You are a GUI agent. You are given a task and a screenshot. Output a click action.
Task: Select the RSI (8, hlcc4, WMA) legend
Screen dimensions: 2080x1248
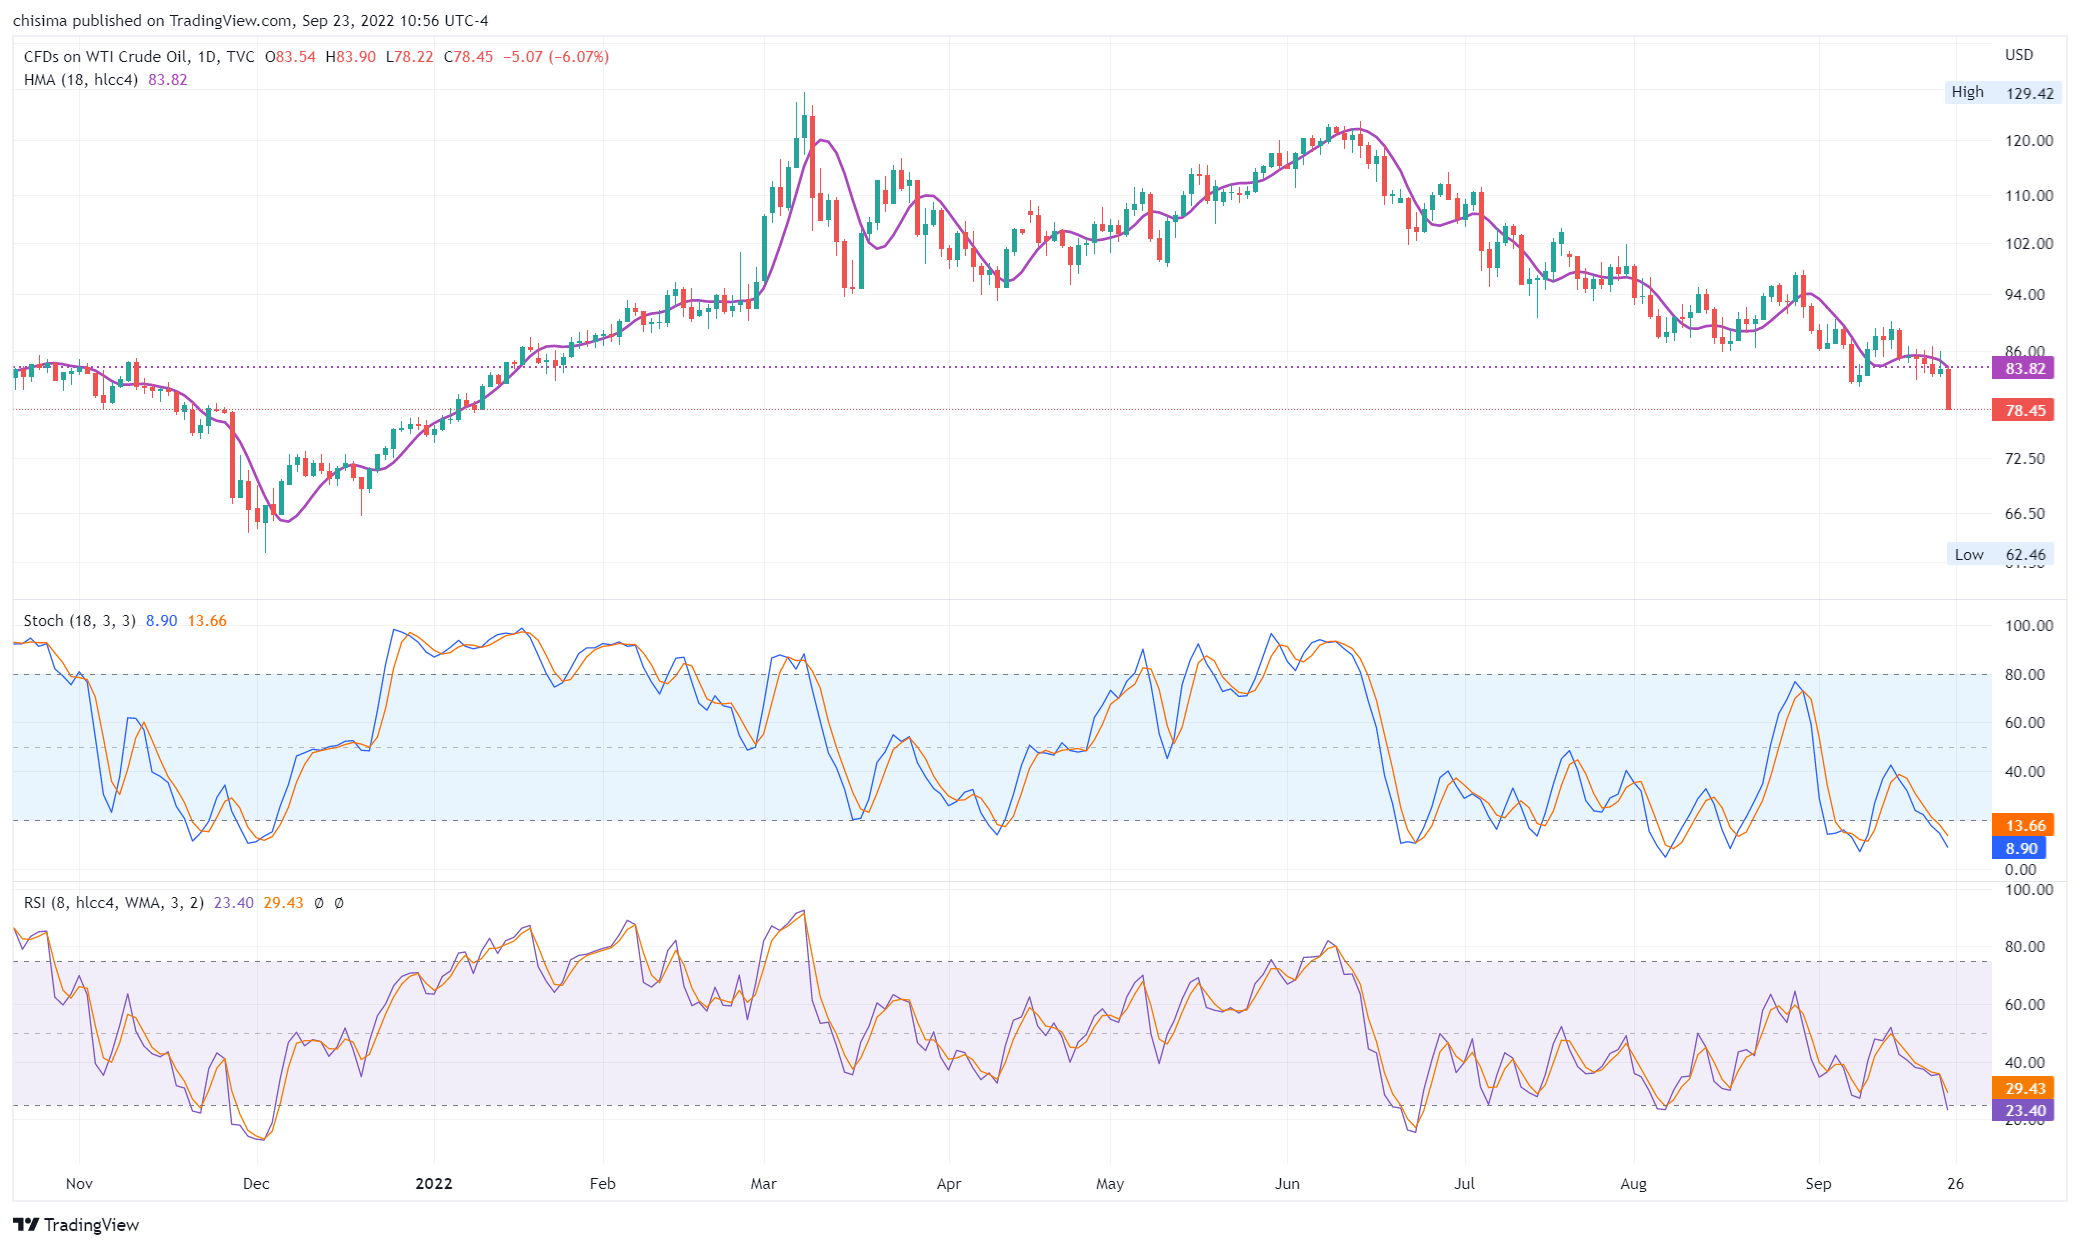coord(114,903)
